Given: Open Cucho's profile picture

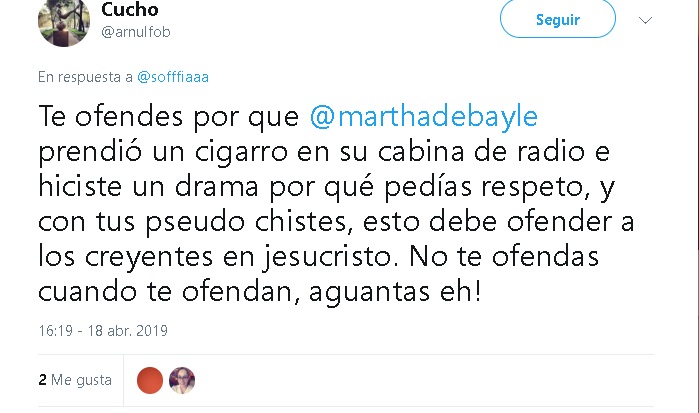Looking at the screenshot, I should (64, 21).
